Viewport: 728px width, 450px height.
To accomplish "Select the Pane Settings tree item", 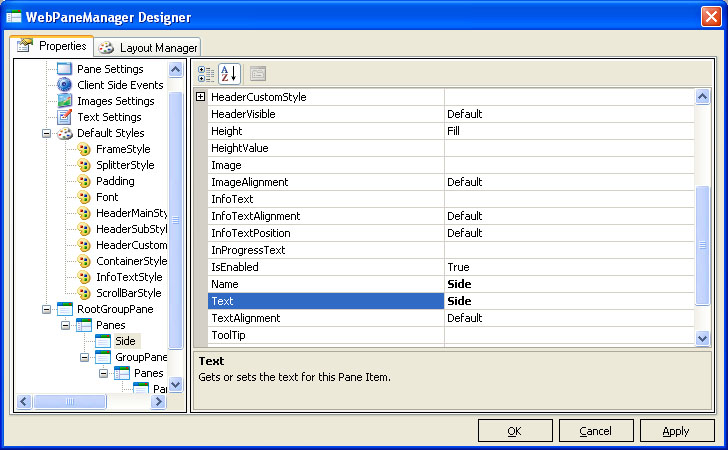I will [110, 69].
